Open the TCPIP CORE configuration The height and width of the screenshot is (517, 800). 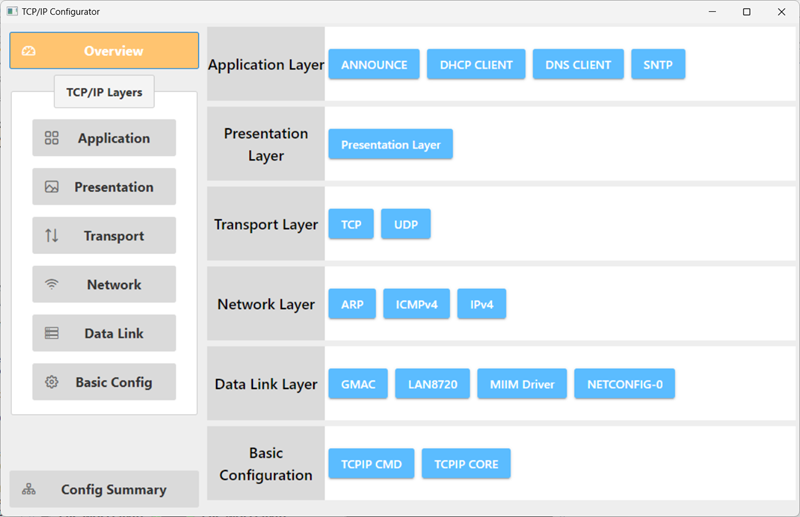[466, 464]
